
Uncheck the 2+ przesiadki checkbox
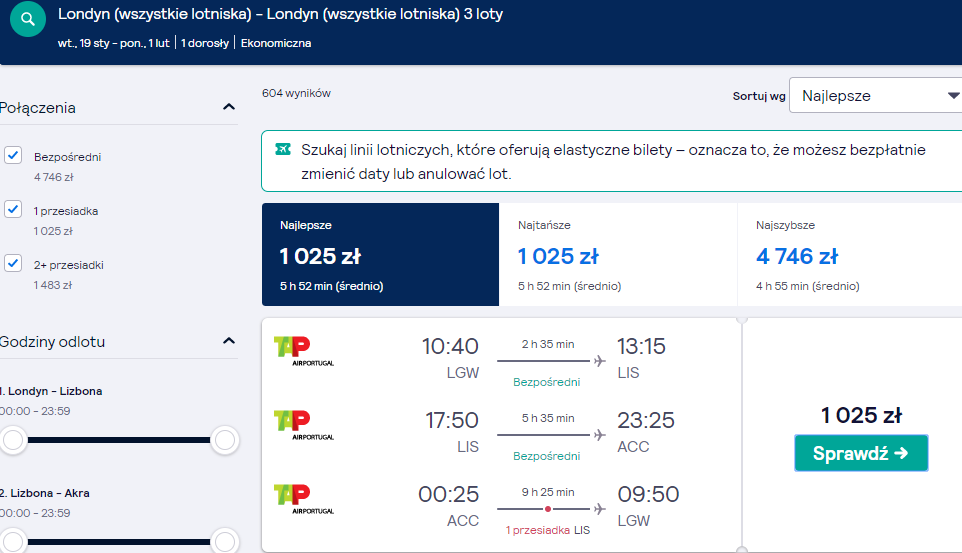coord(13,263)
